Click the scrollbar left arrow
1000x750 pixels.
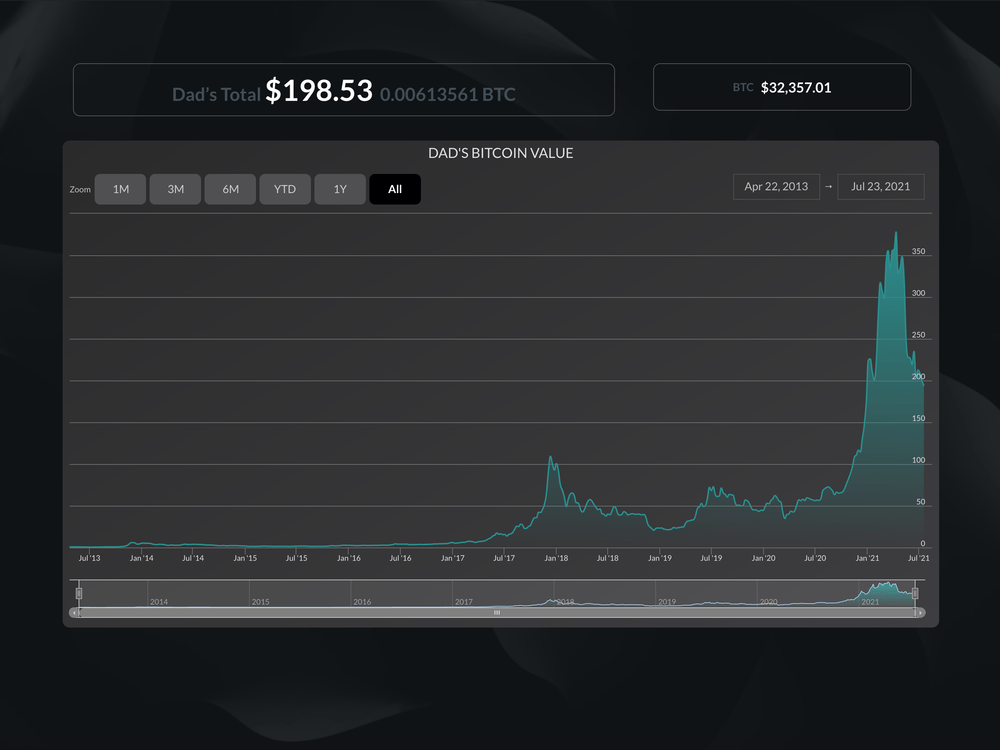point(74,612)
